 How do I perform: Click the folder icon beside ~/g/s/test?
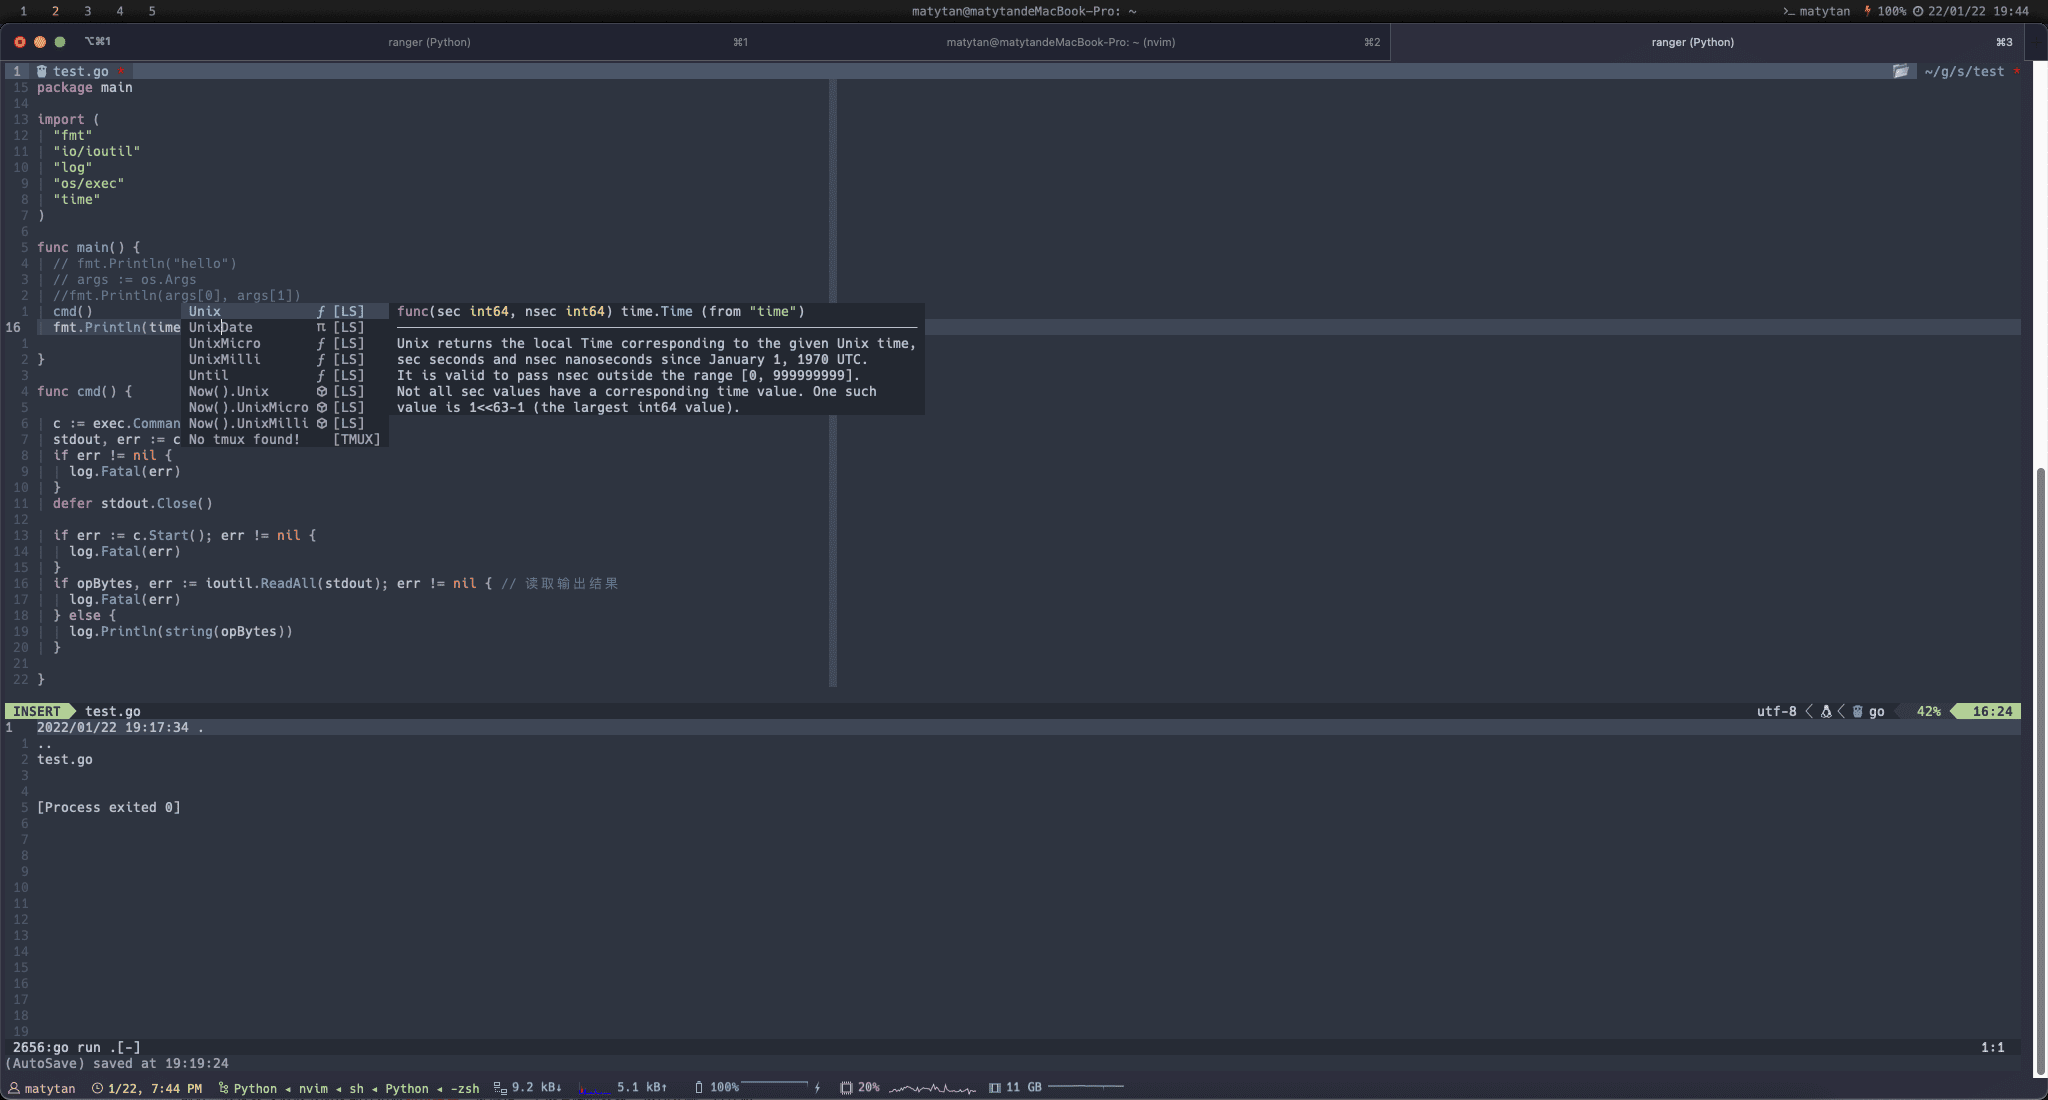pos(1900,71)
